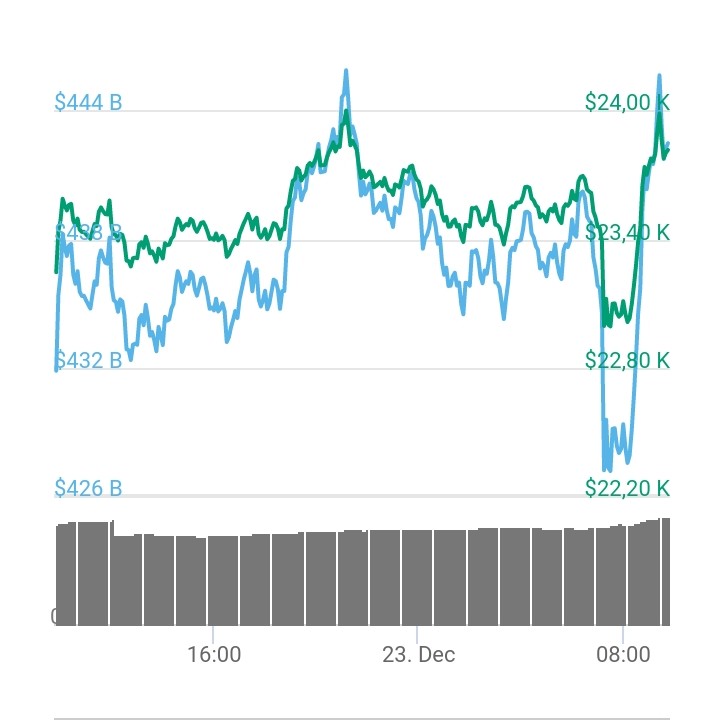Click the blue line's spike at far right
Viewport: 720px width, 720px height.
click(x=659, y=76)
